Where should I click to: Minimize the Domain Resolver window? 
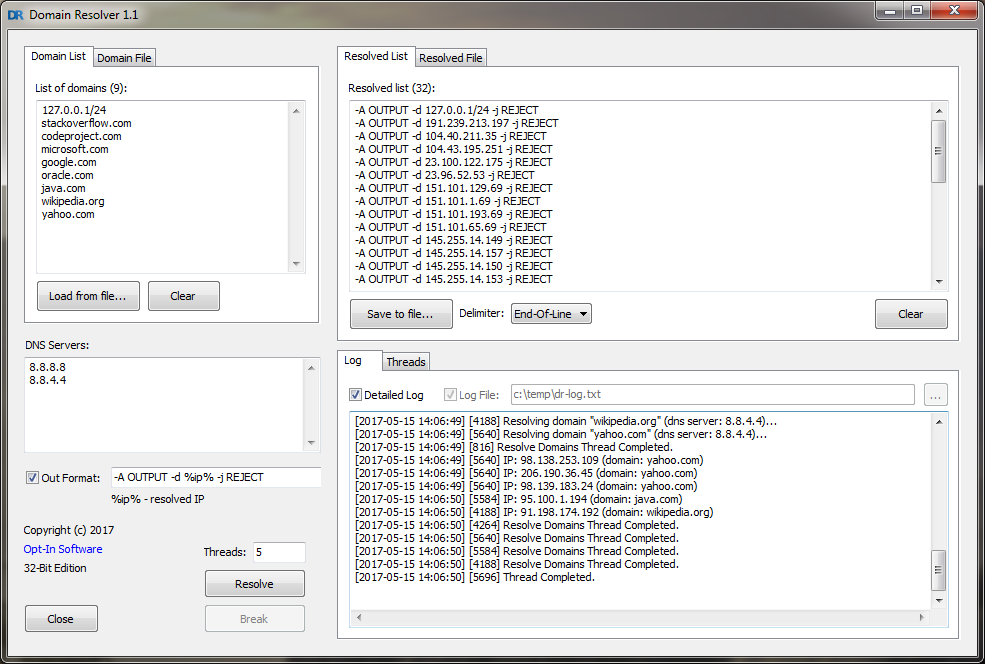click(890, 11)
